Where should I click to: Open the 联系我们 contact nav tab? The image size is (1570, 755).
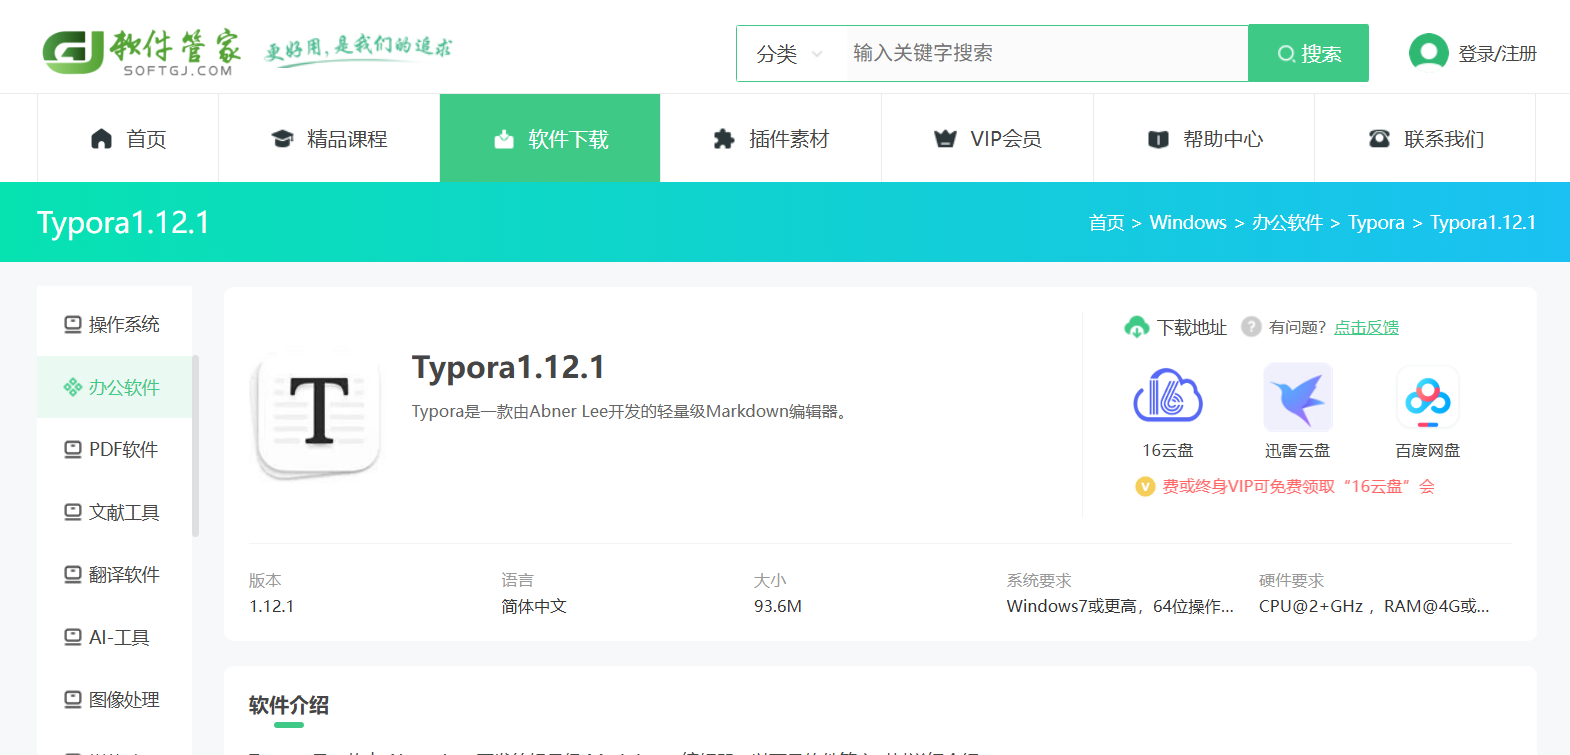(x=1425, y=138)
